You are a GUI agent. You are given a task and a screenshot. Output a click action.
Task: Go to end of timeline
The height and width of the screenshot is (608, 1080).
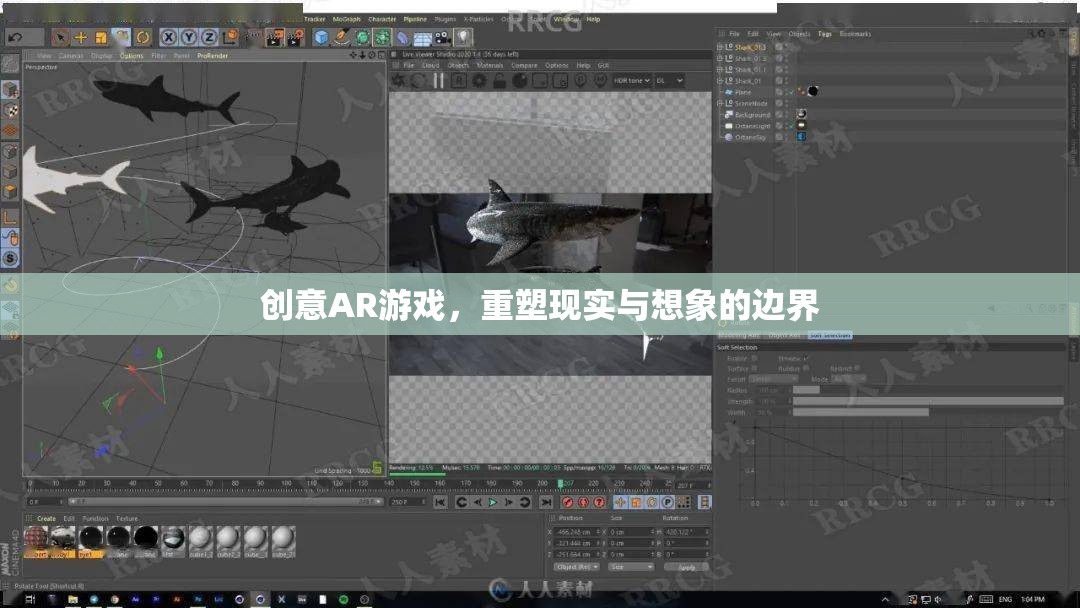546,503
